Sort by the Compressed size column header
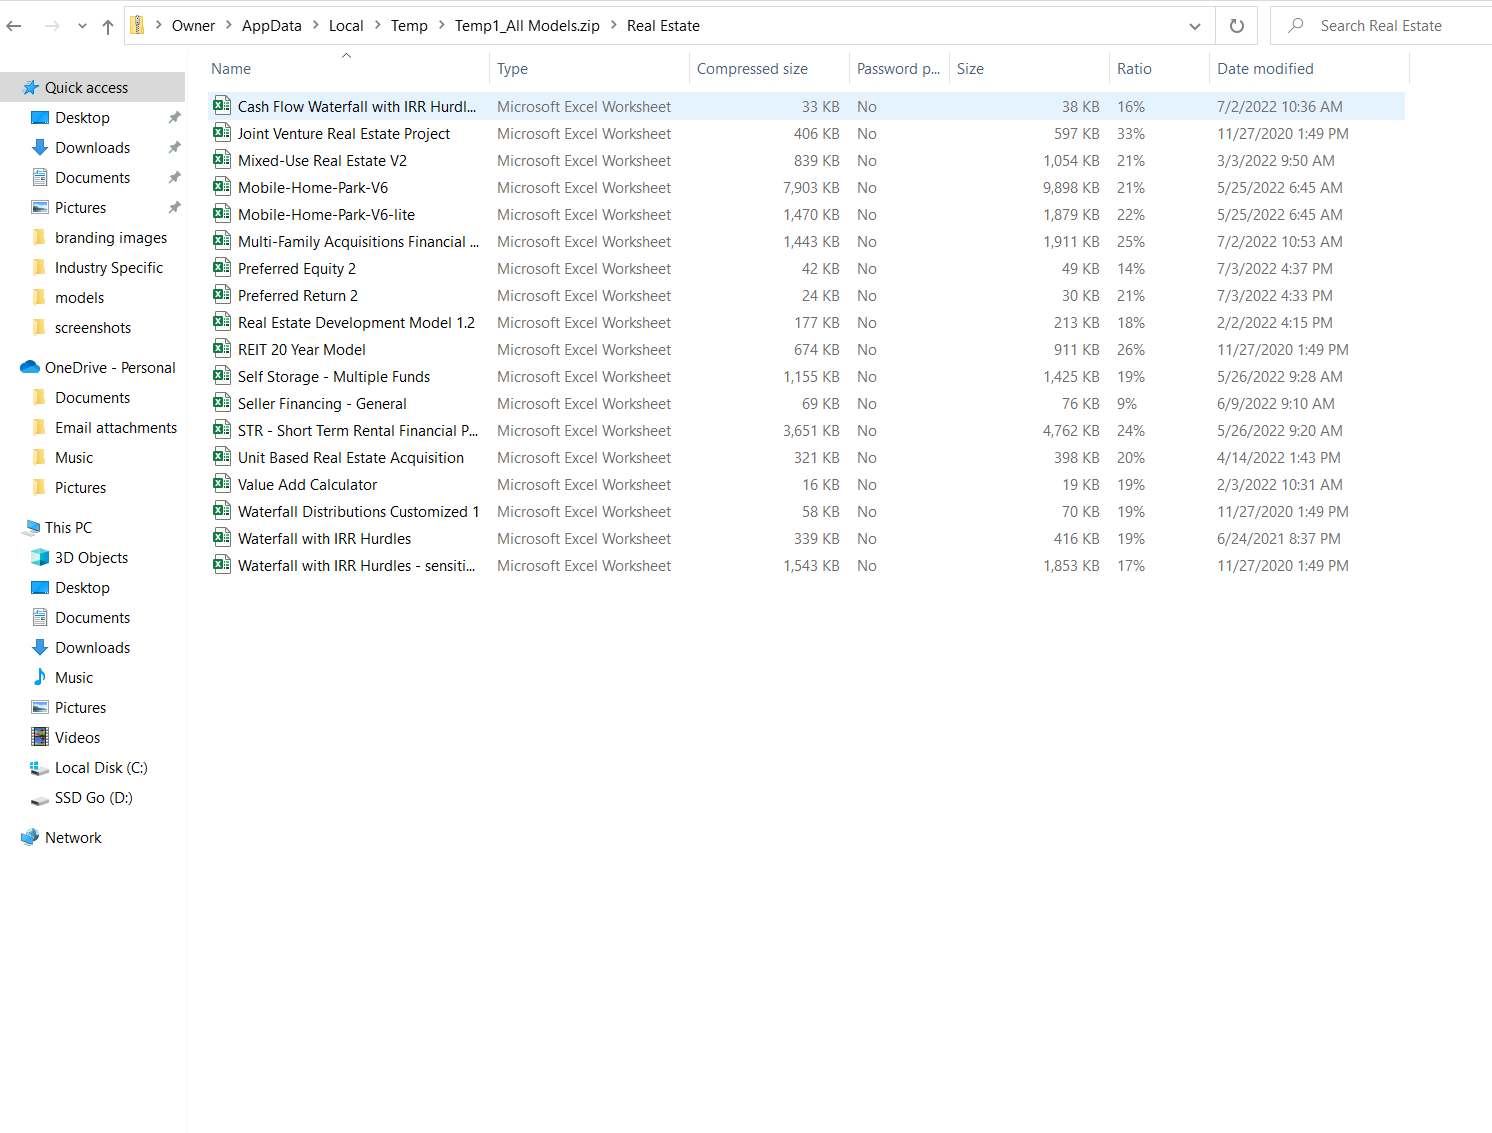Screen dimensions: 1492x1133 [x=752, y=69]
